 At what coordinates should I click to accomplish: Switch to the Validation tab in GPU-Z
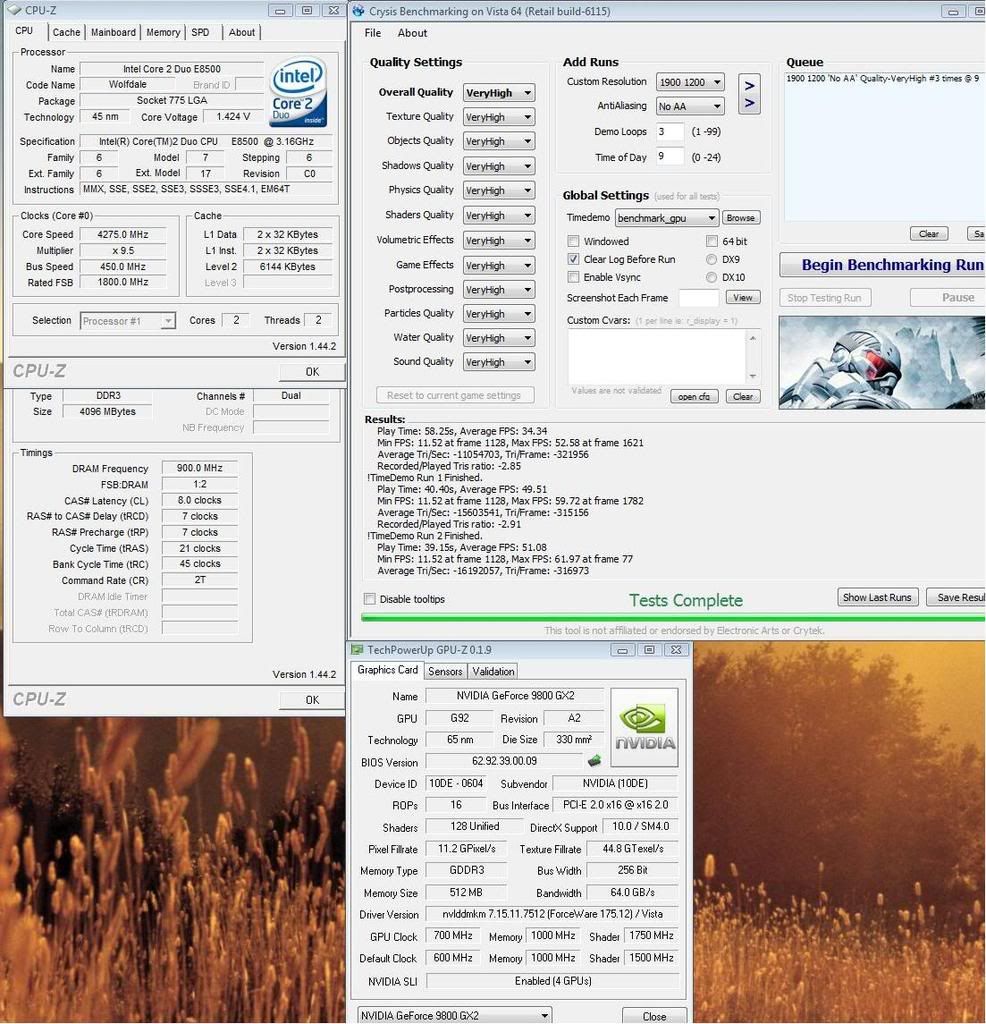(x=493, y=671)
